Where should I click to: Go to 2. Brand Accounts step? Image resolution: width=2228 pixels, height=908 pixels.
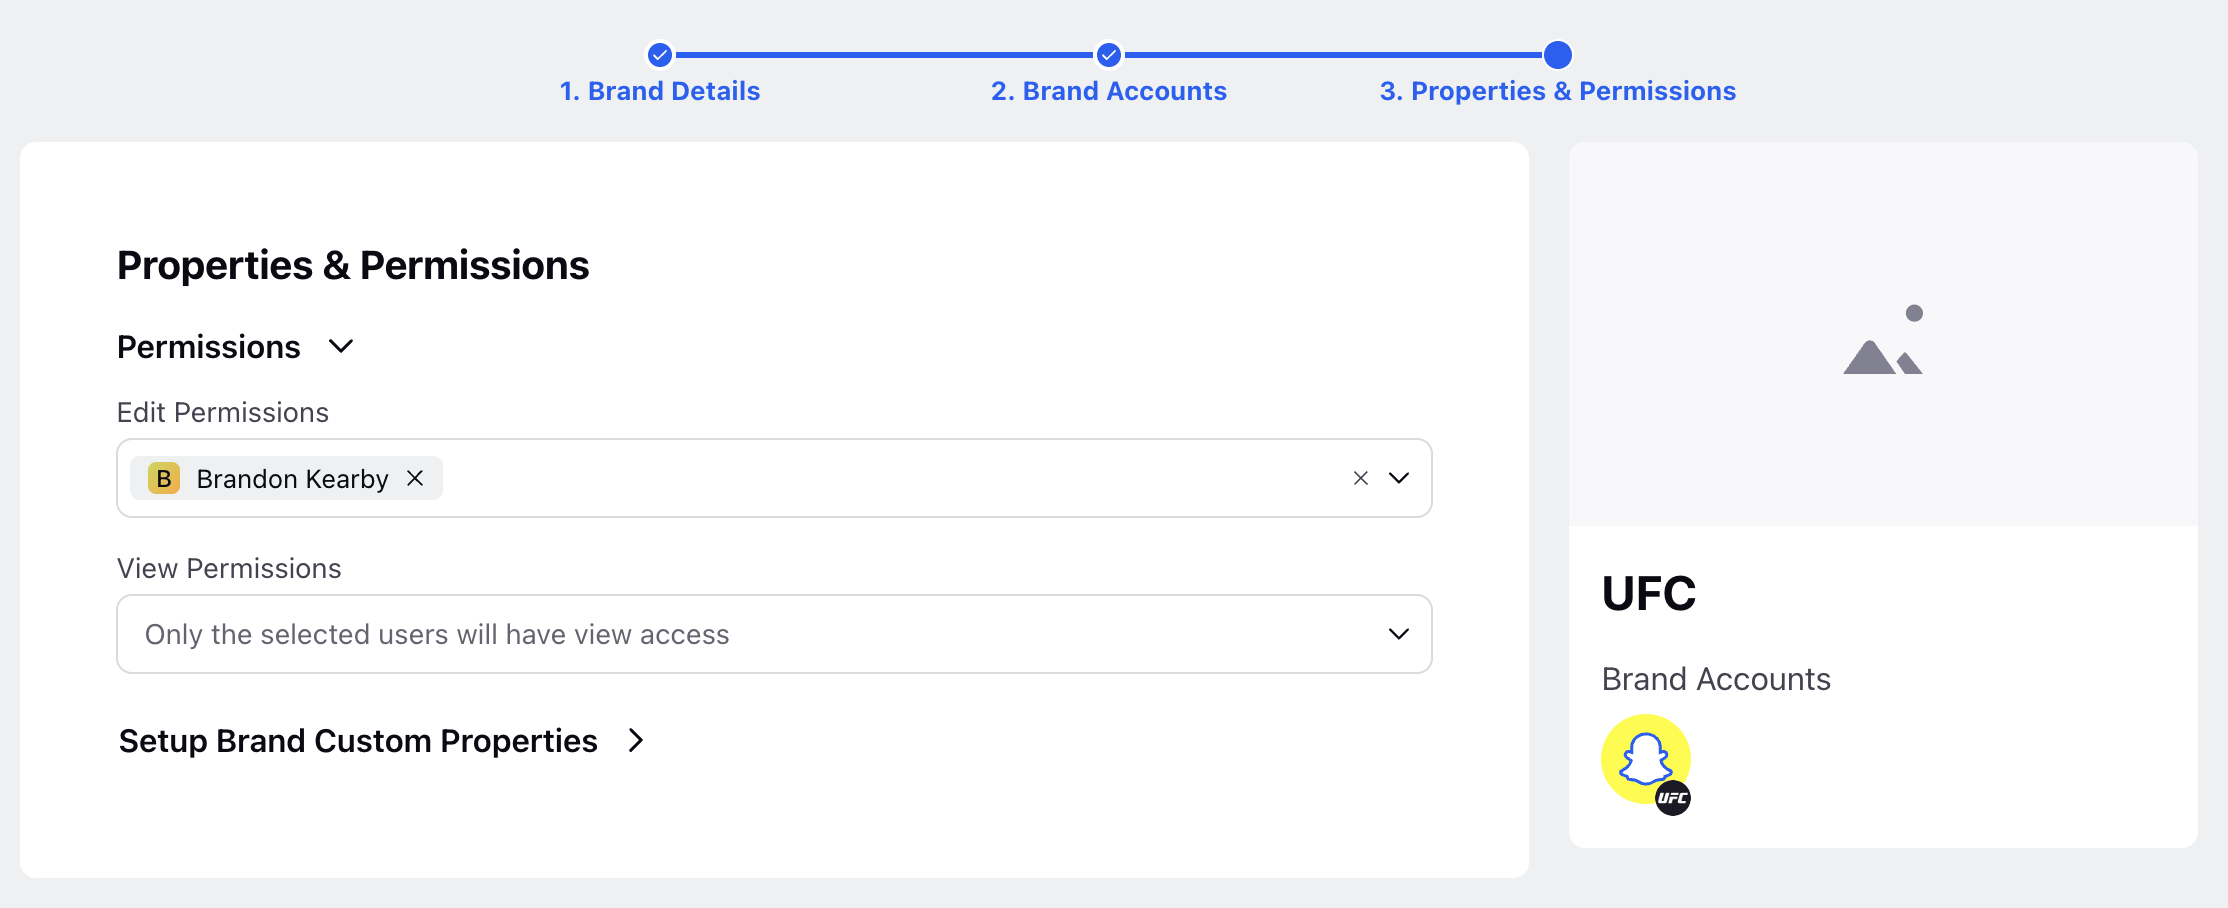(1108, 91)
